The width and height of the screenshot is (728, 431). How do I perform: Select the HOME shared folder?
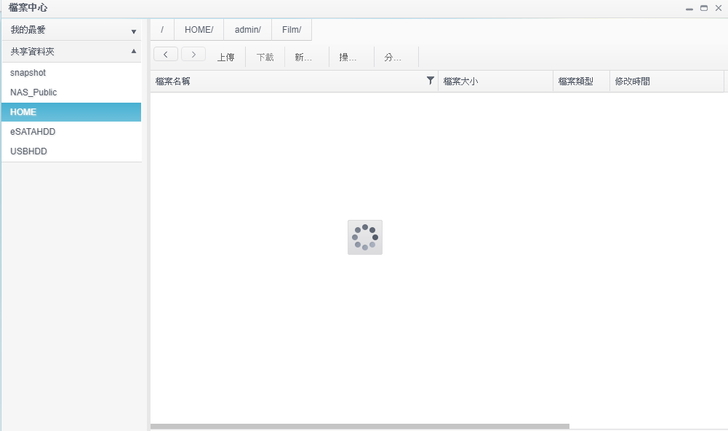point(72,112)
